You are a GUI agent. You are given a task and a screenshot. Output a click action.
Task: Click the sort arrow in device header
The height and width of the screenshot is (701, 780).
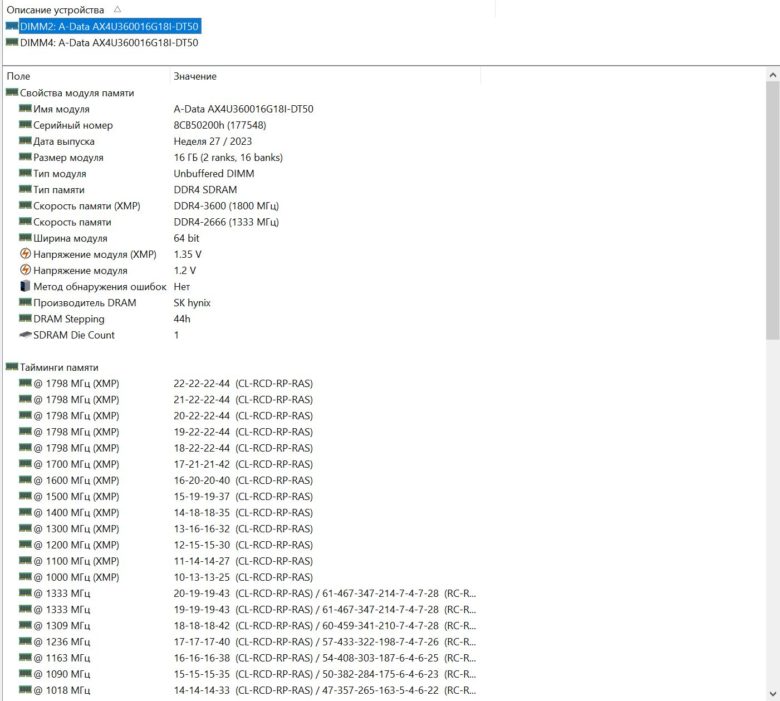[117, 9]
